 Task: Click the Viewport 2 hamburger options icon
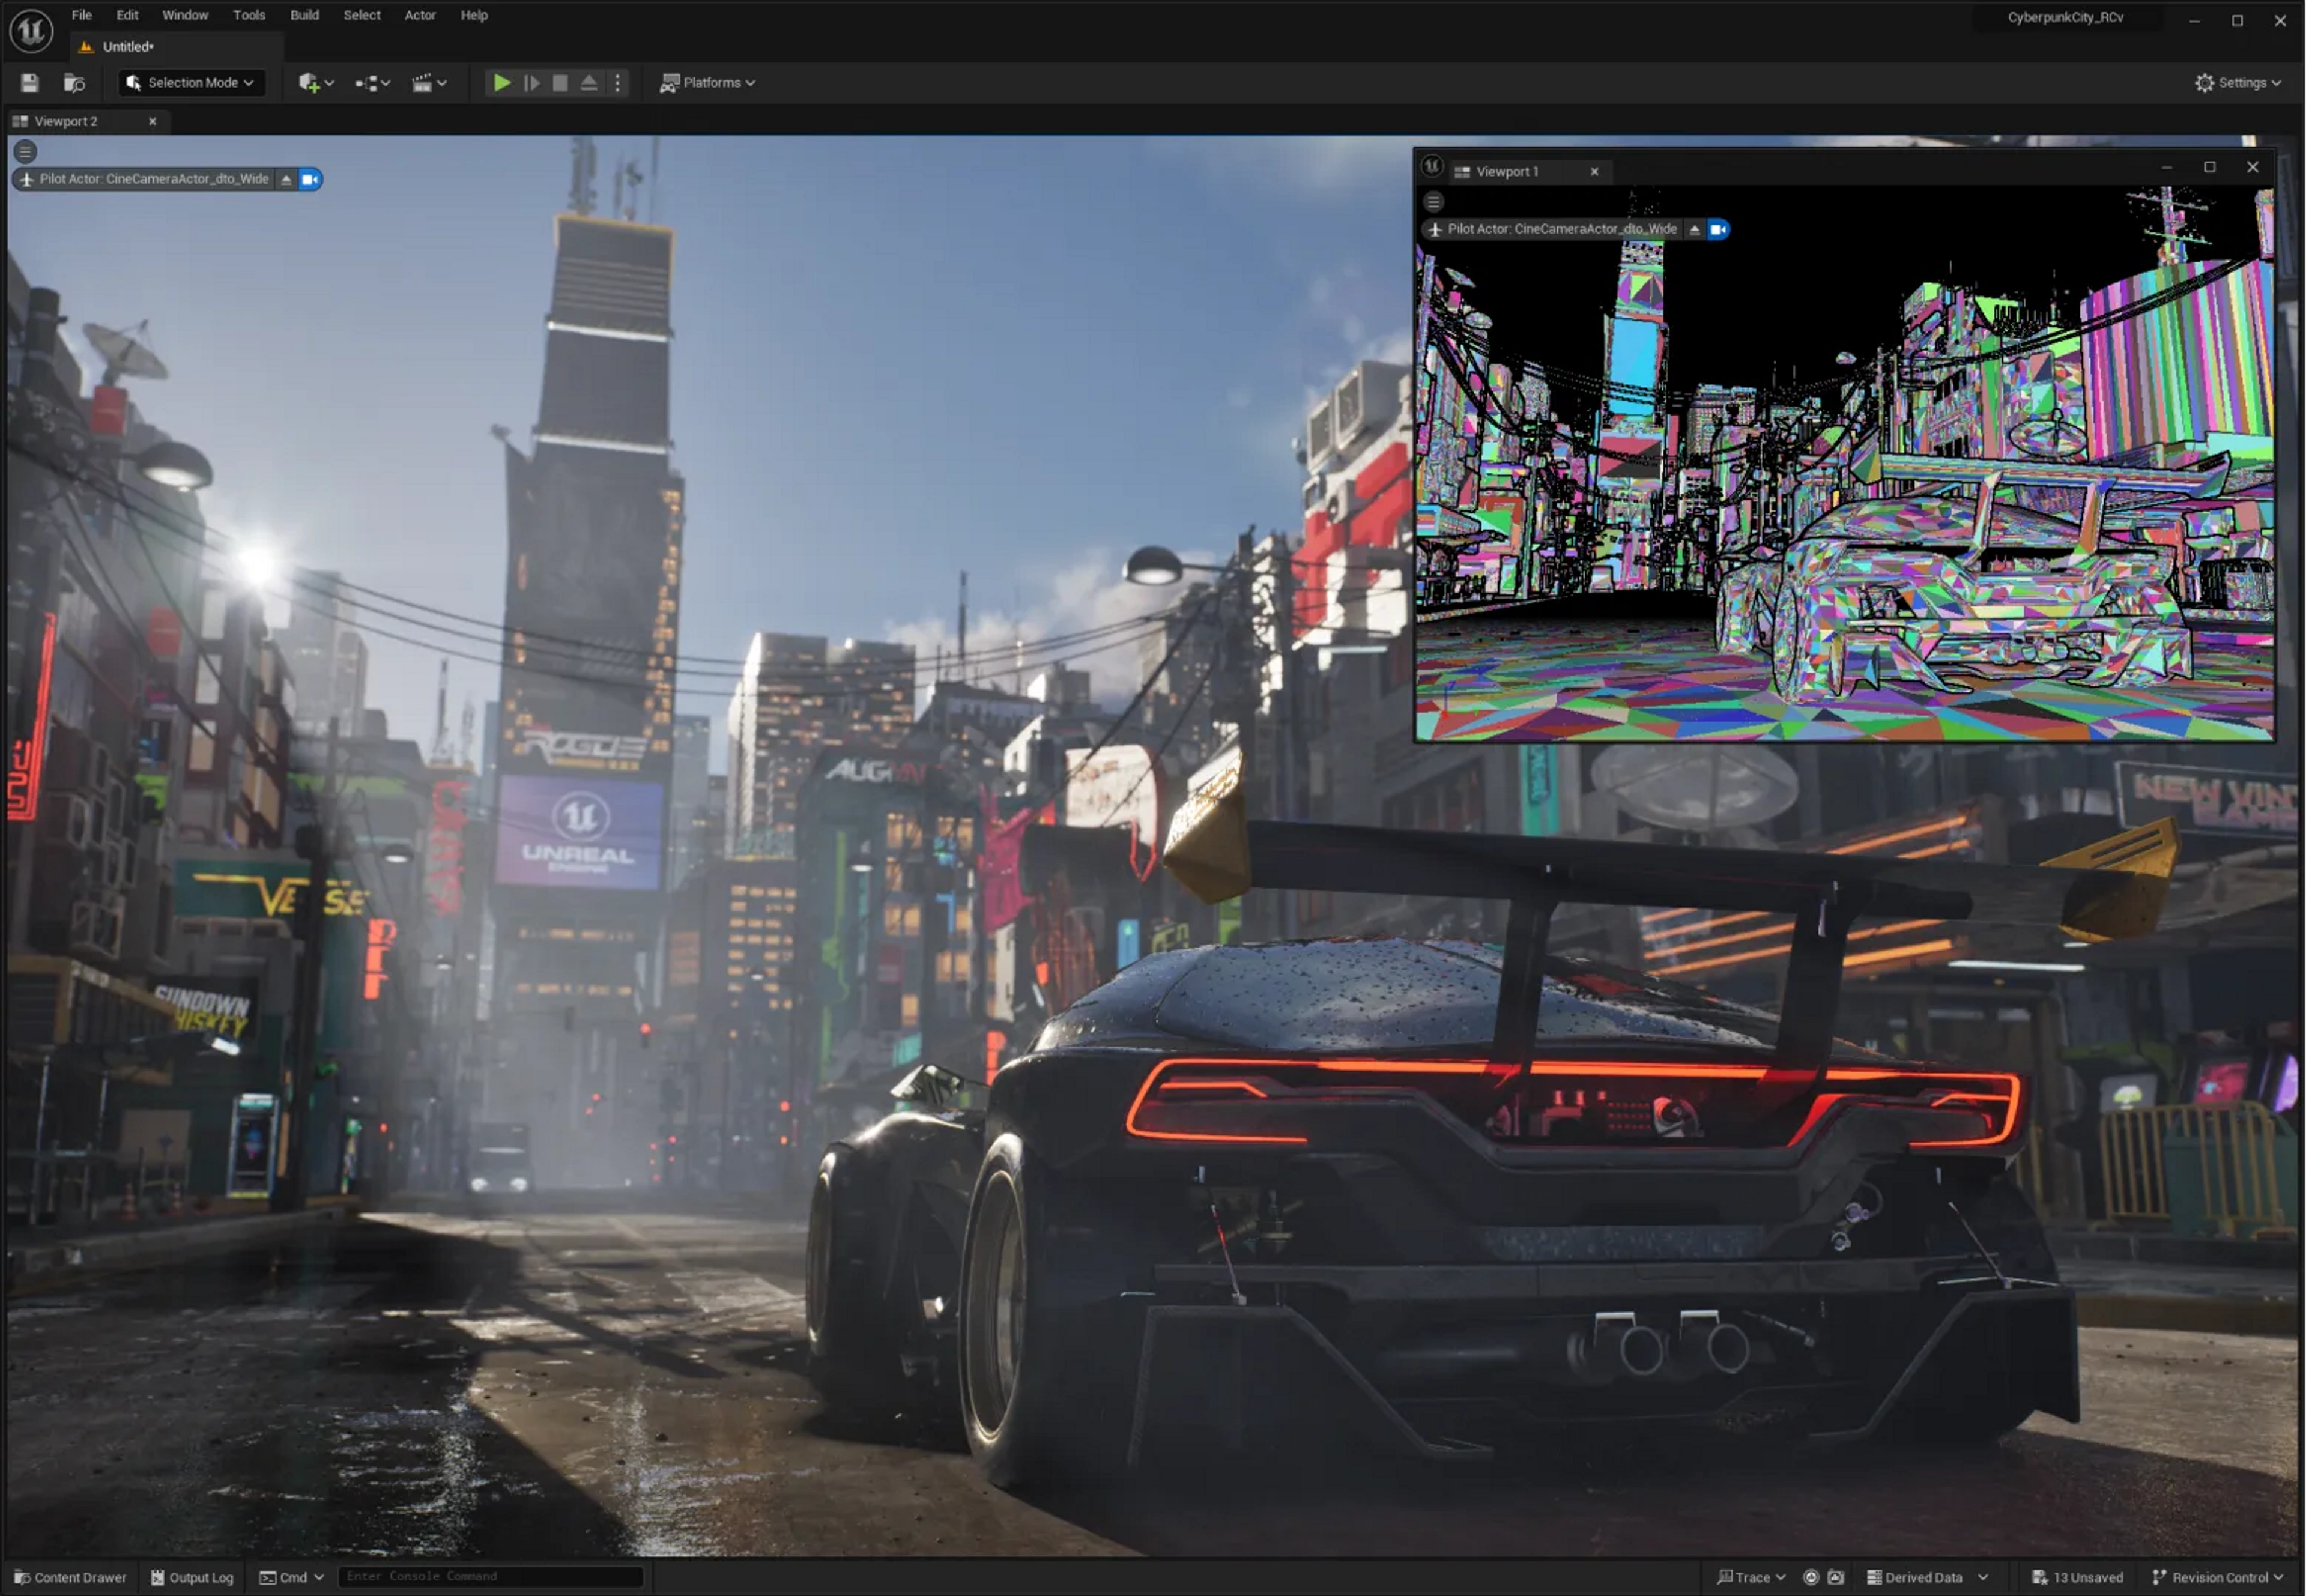(x=26, y=152)
